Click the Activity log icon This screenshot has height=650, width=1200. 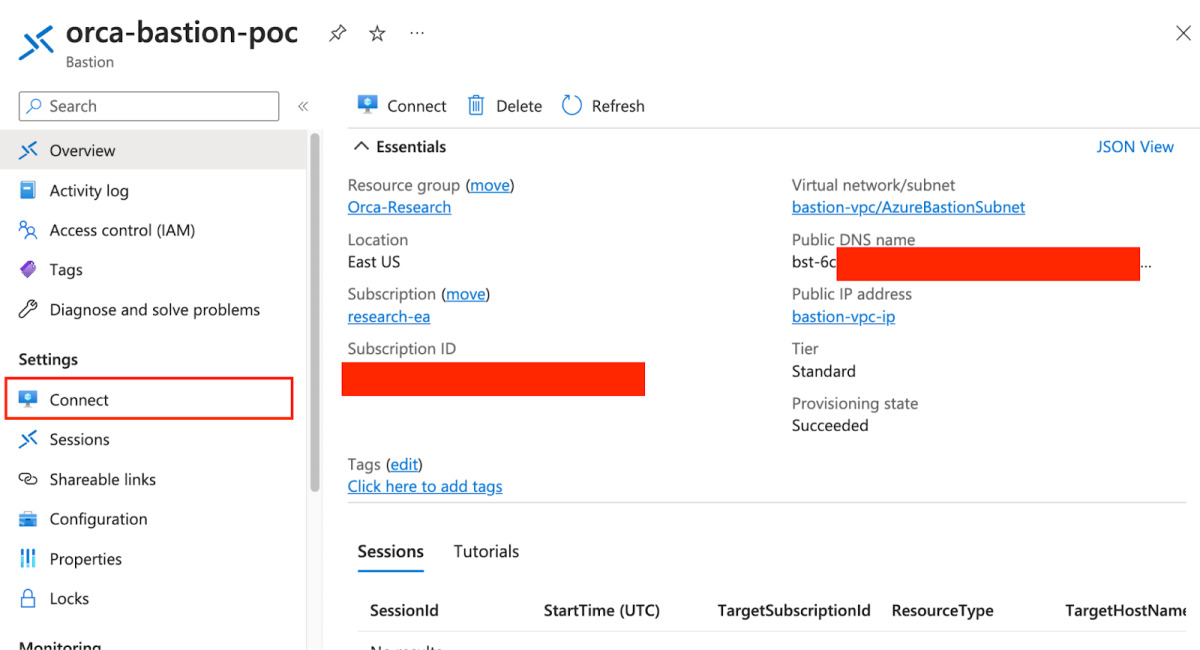(28, 190)
